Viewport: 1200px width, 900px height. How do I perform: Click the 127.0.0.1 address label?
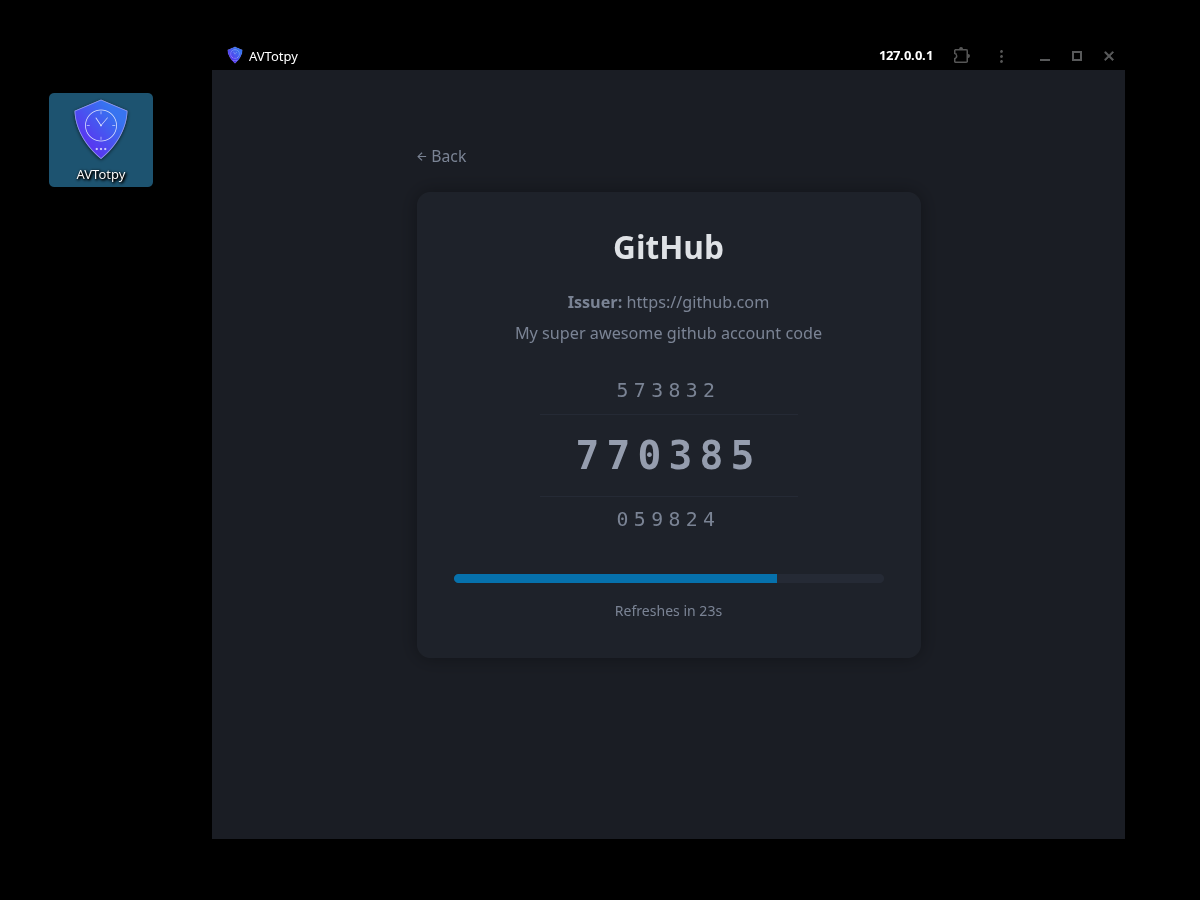coord(906,56)
